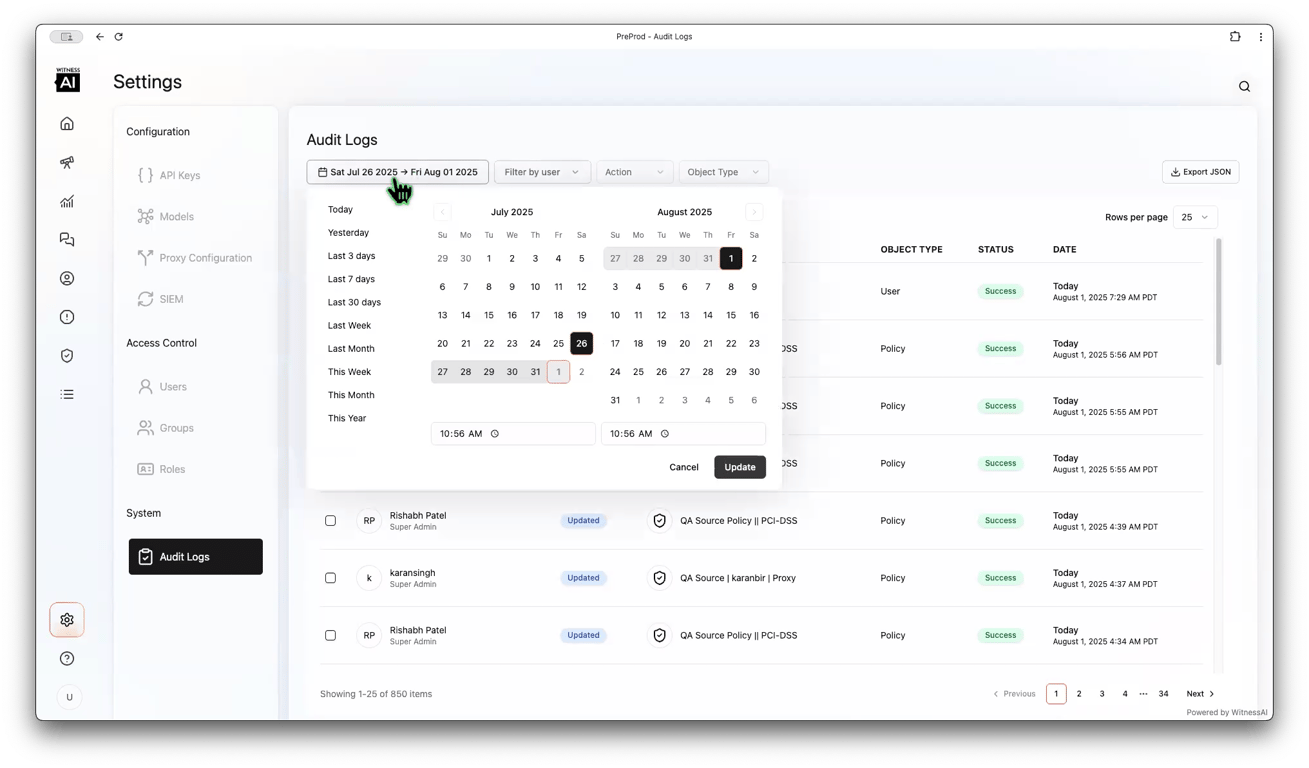Reload the page with the refresh icon
Image resolution: width=1309 pixels, height=768 pixels.
pyautogui.click(x=119, y=37)
